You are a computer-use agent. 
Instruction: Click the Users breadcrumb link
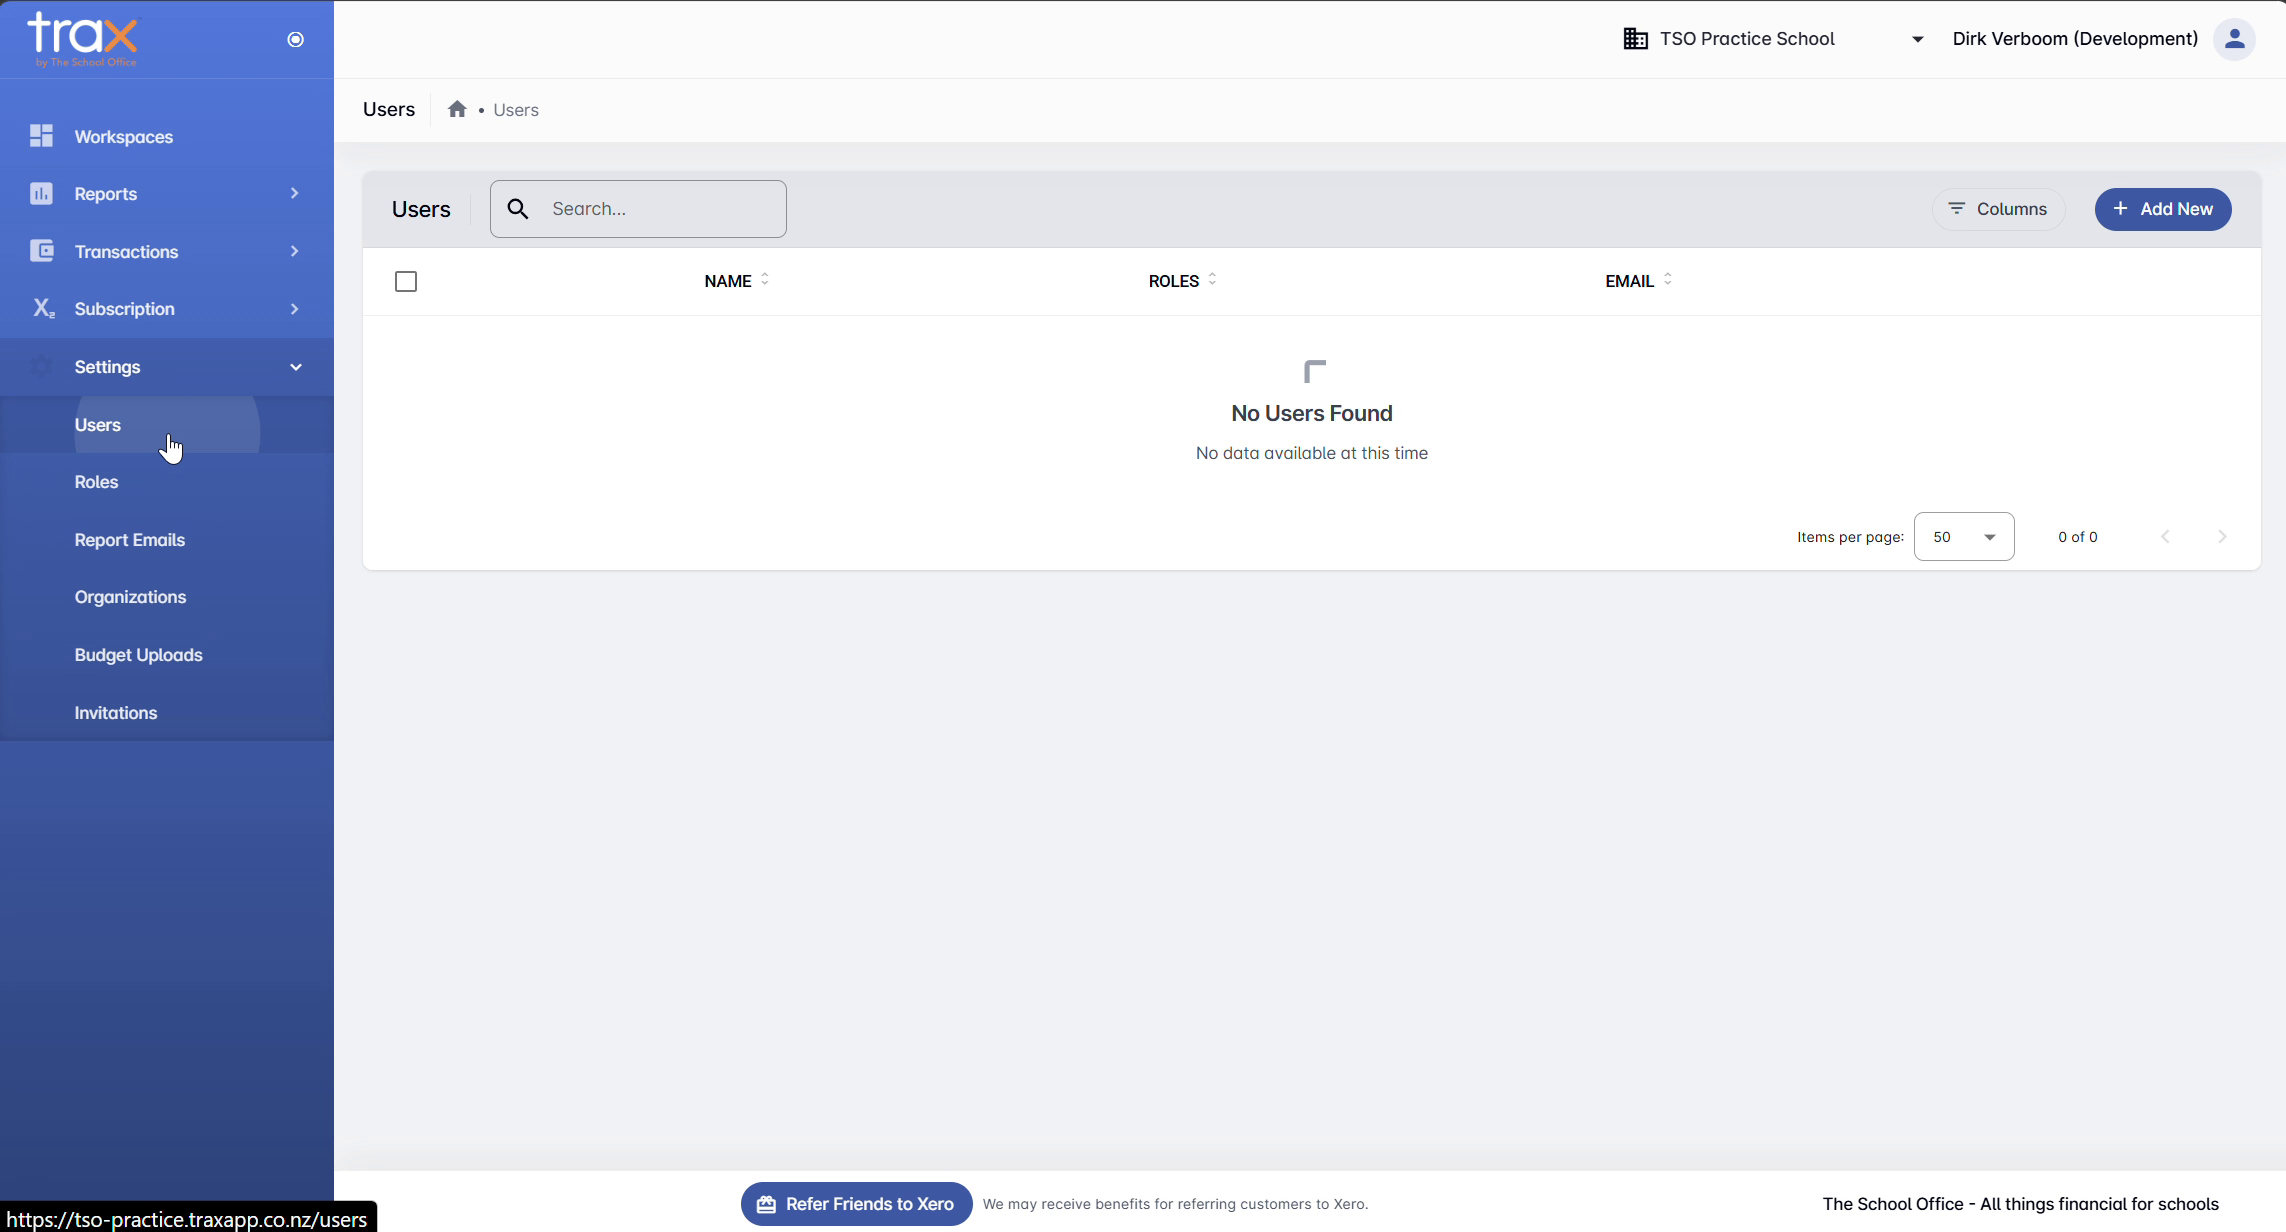[516, 110]
